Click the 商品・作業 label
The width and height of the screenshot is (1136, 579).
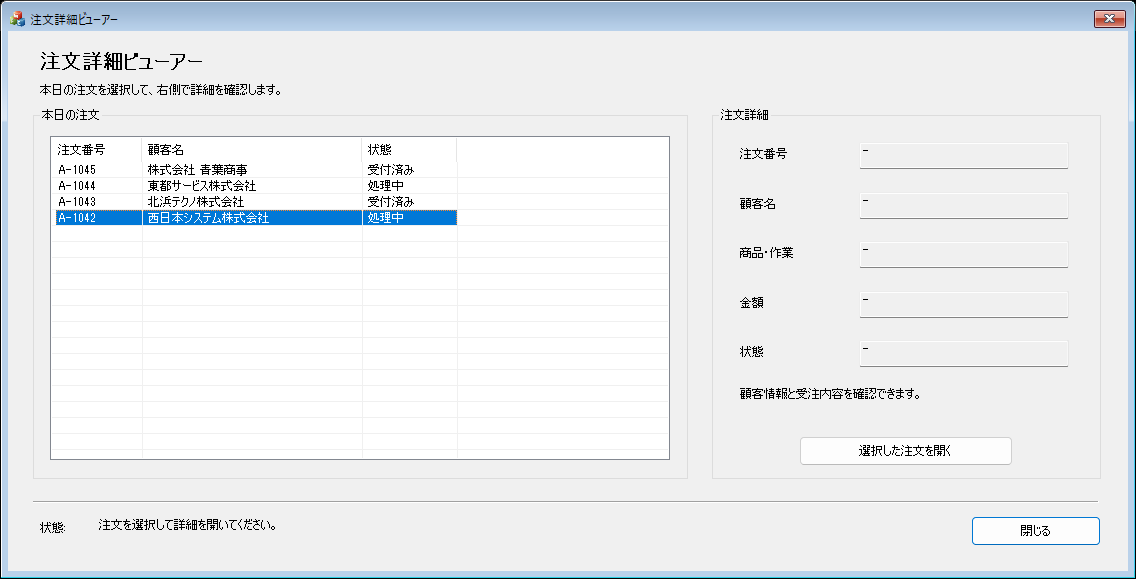[x=767, y=254]
